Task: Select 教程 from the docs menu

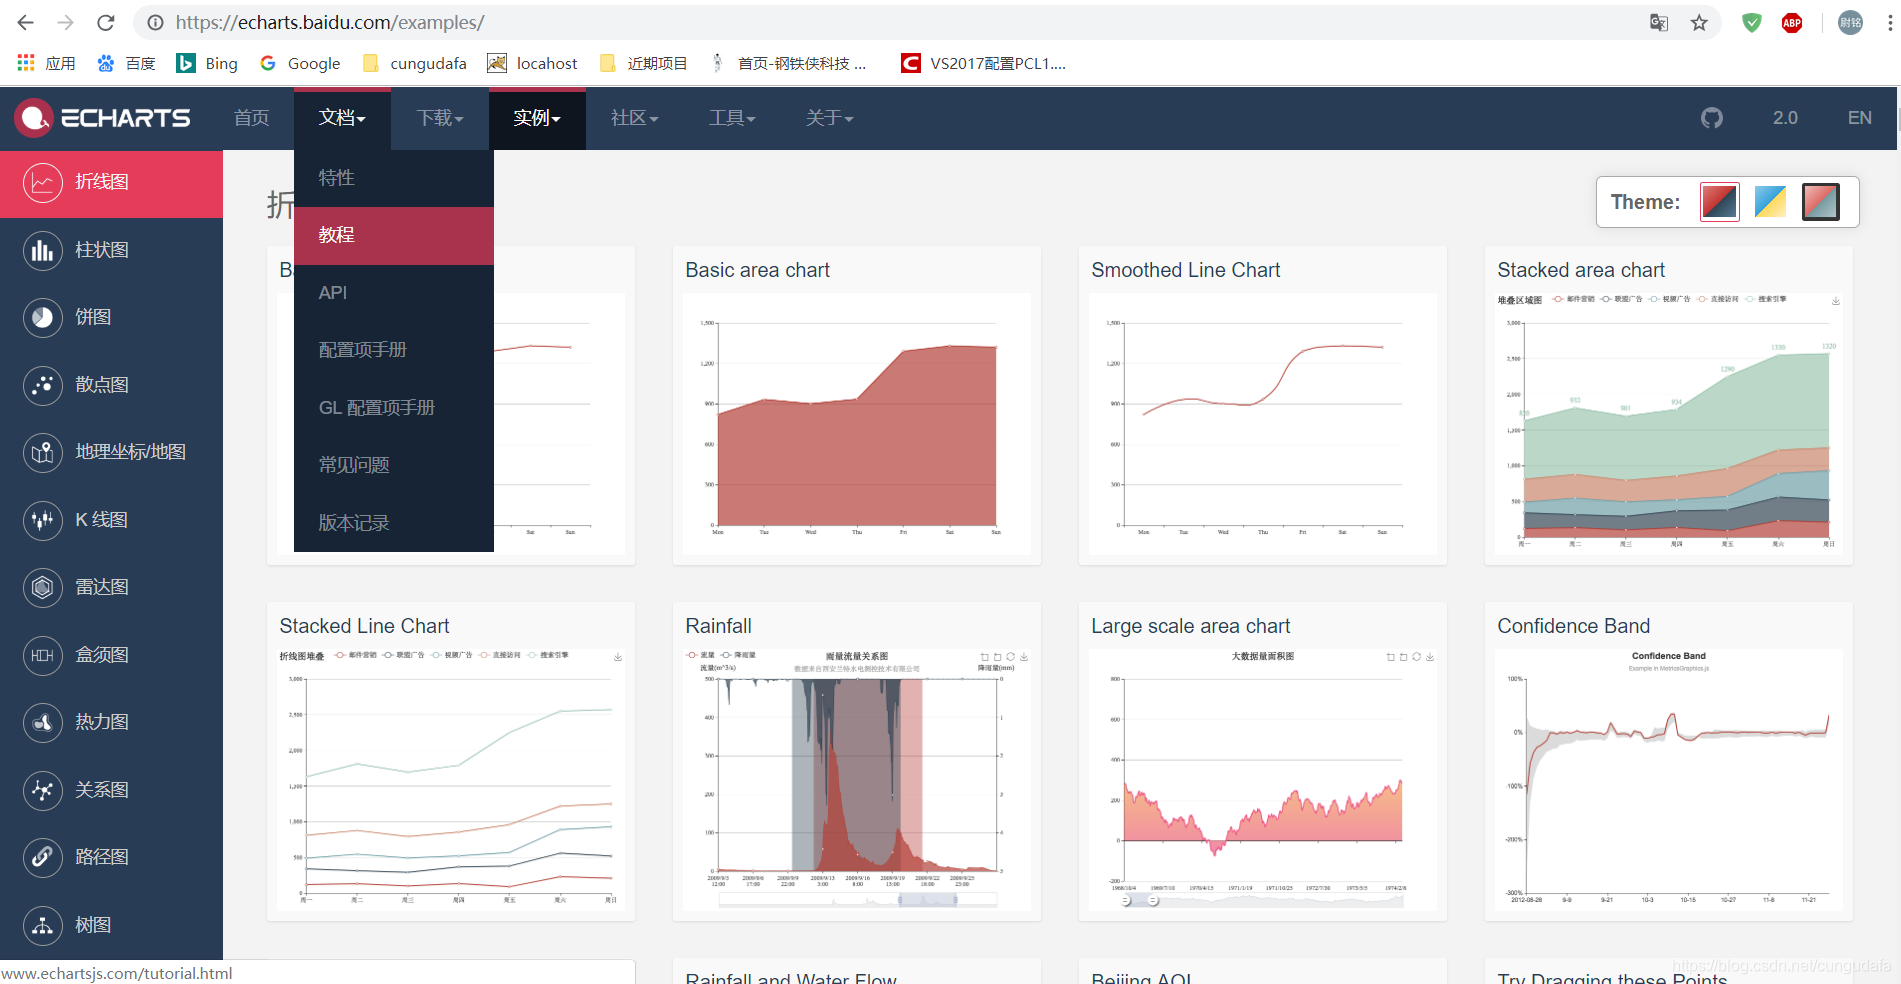Action: 394,235
